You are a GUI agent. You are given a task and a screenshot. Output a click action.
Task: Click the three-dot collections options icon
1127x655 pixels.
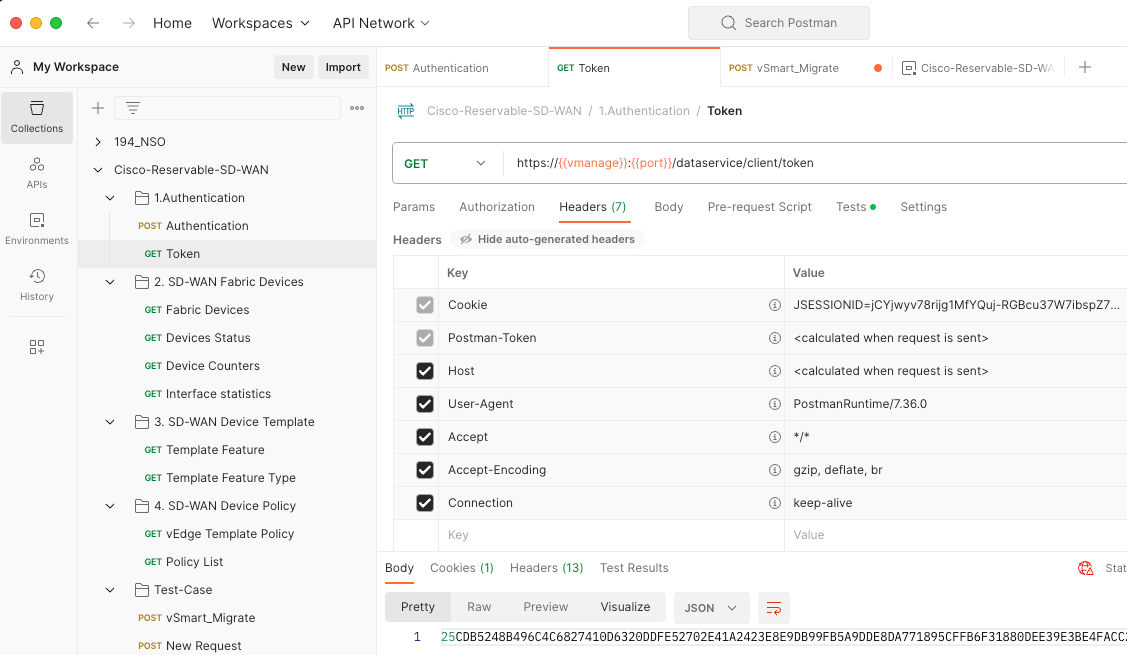pyautogui.click(x=357, y=108)
